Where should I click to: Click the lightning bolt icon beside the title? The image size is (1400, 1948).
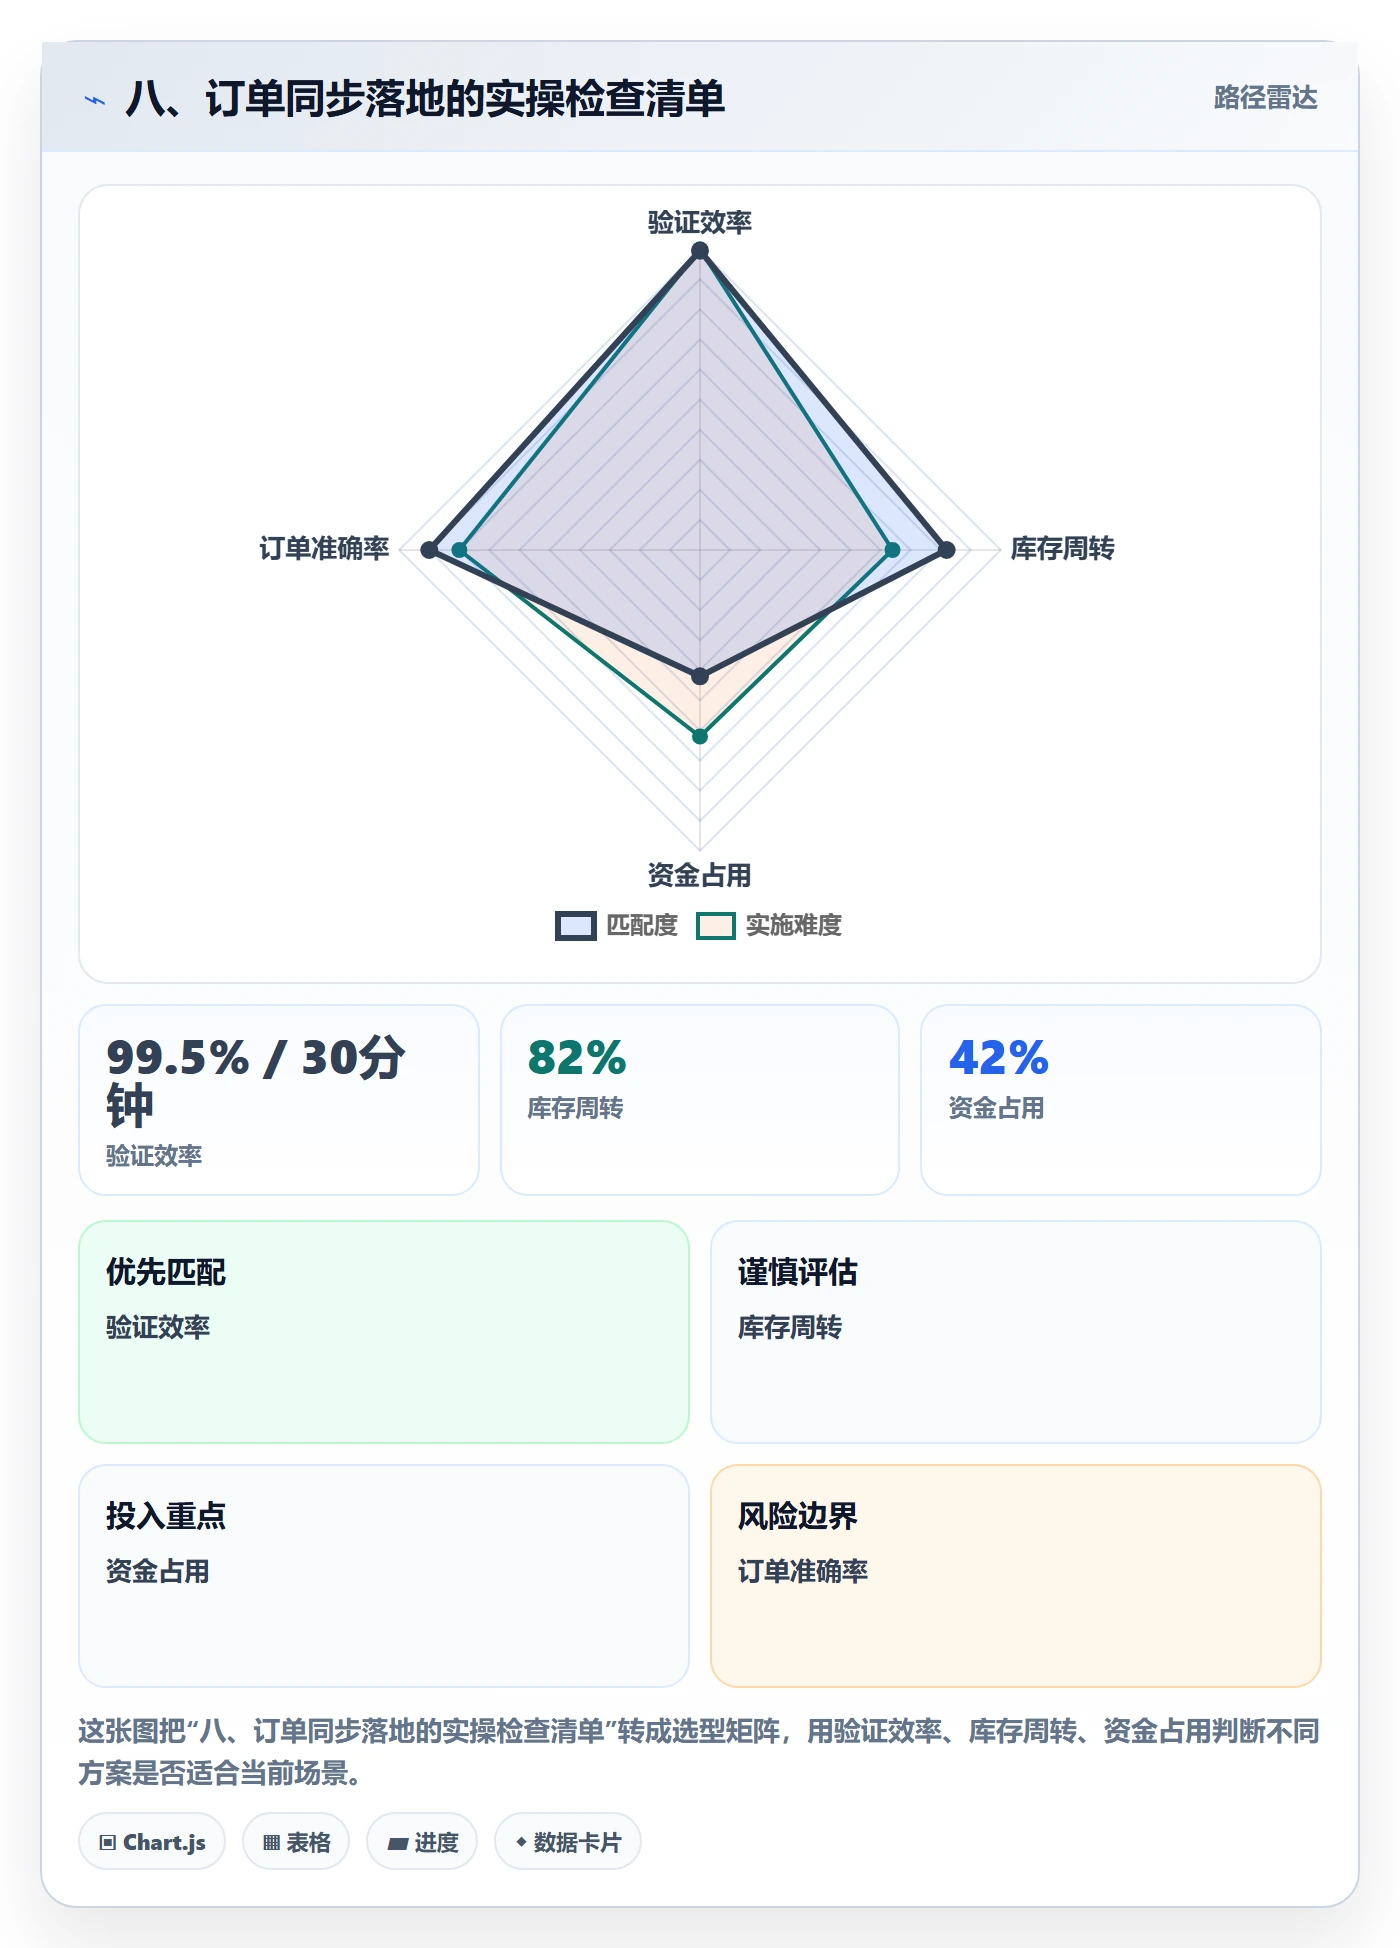coord(95,100)
